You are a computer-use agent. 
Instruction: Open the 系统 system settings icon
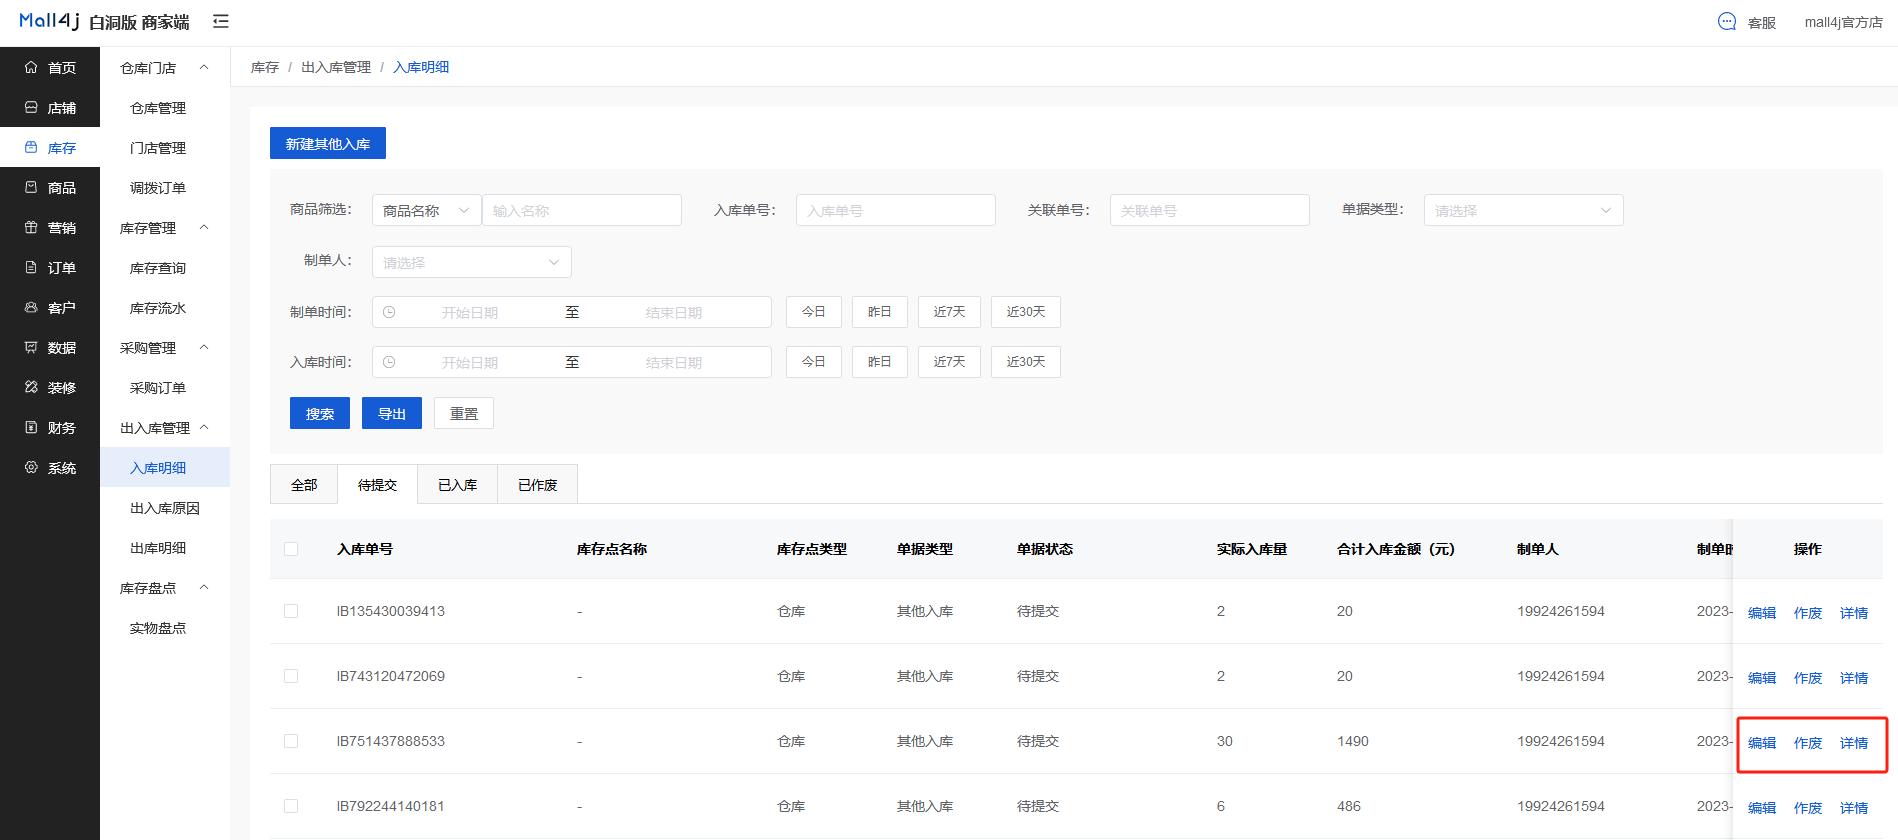(31, 467)
